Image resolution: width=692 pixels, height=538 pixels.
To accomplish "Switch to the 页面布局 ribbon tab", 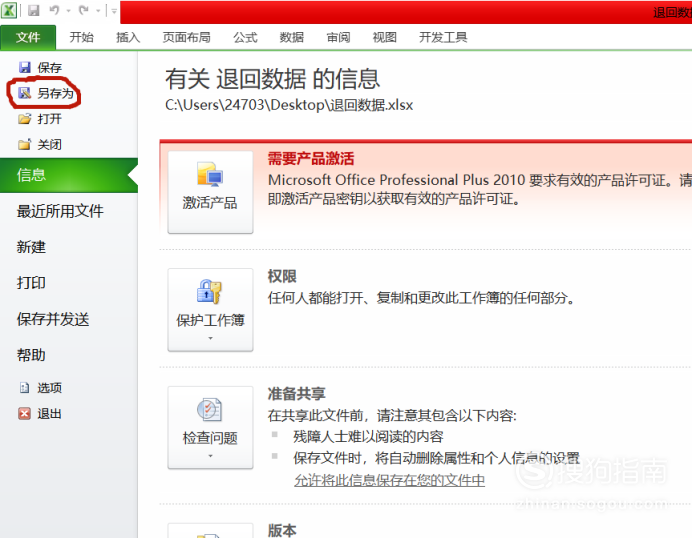I will [x=186, y=38].
